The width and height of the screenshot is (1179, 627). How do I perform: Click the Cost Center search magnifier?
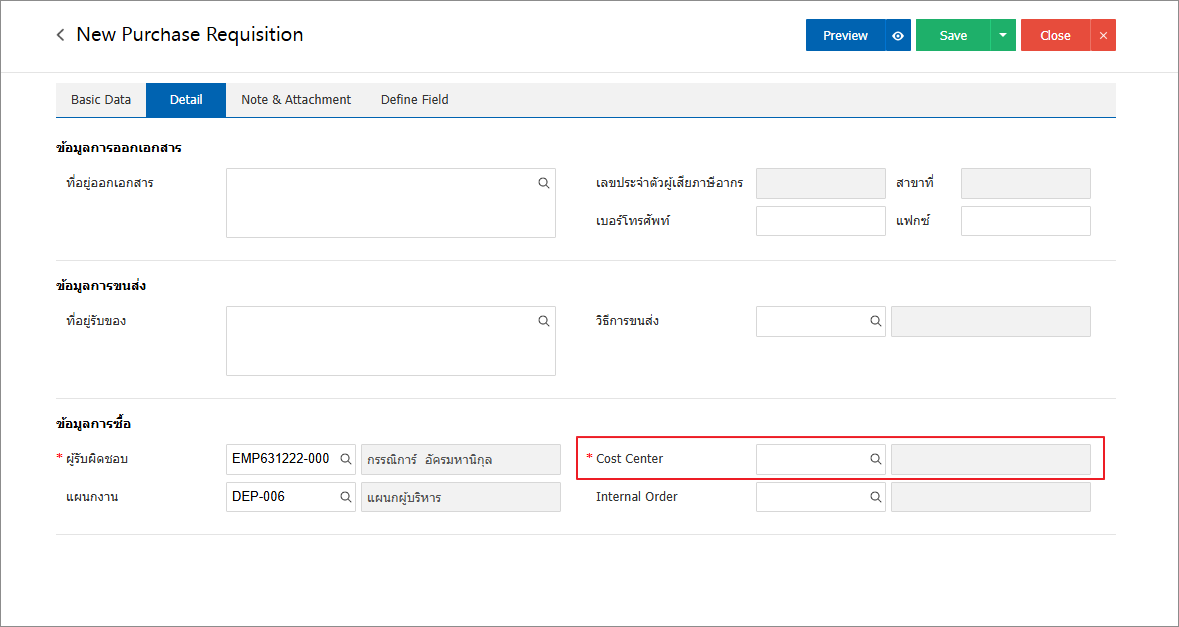875,459
